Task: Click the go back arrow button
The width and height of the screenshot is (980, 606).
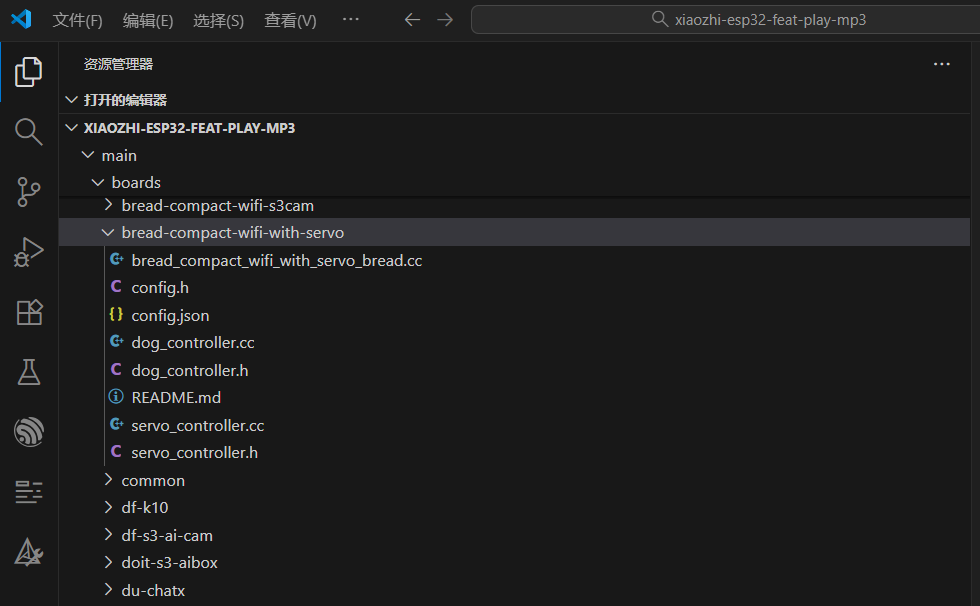Action: point(411,20)
